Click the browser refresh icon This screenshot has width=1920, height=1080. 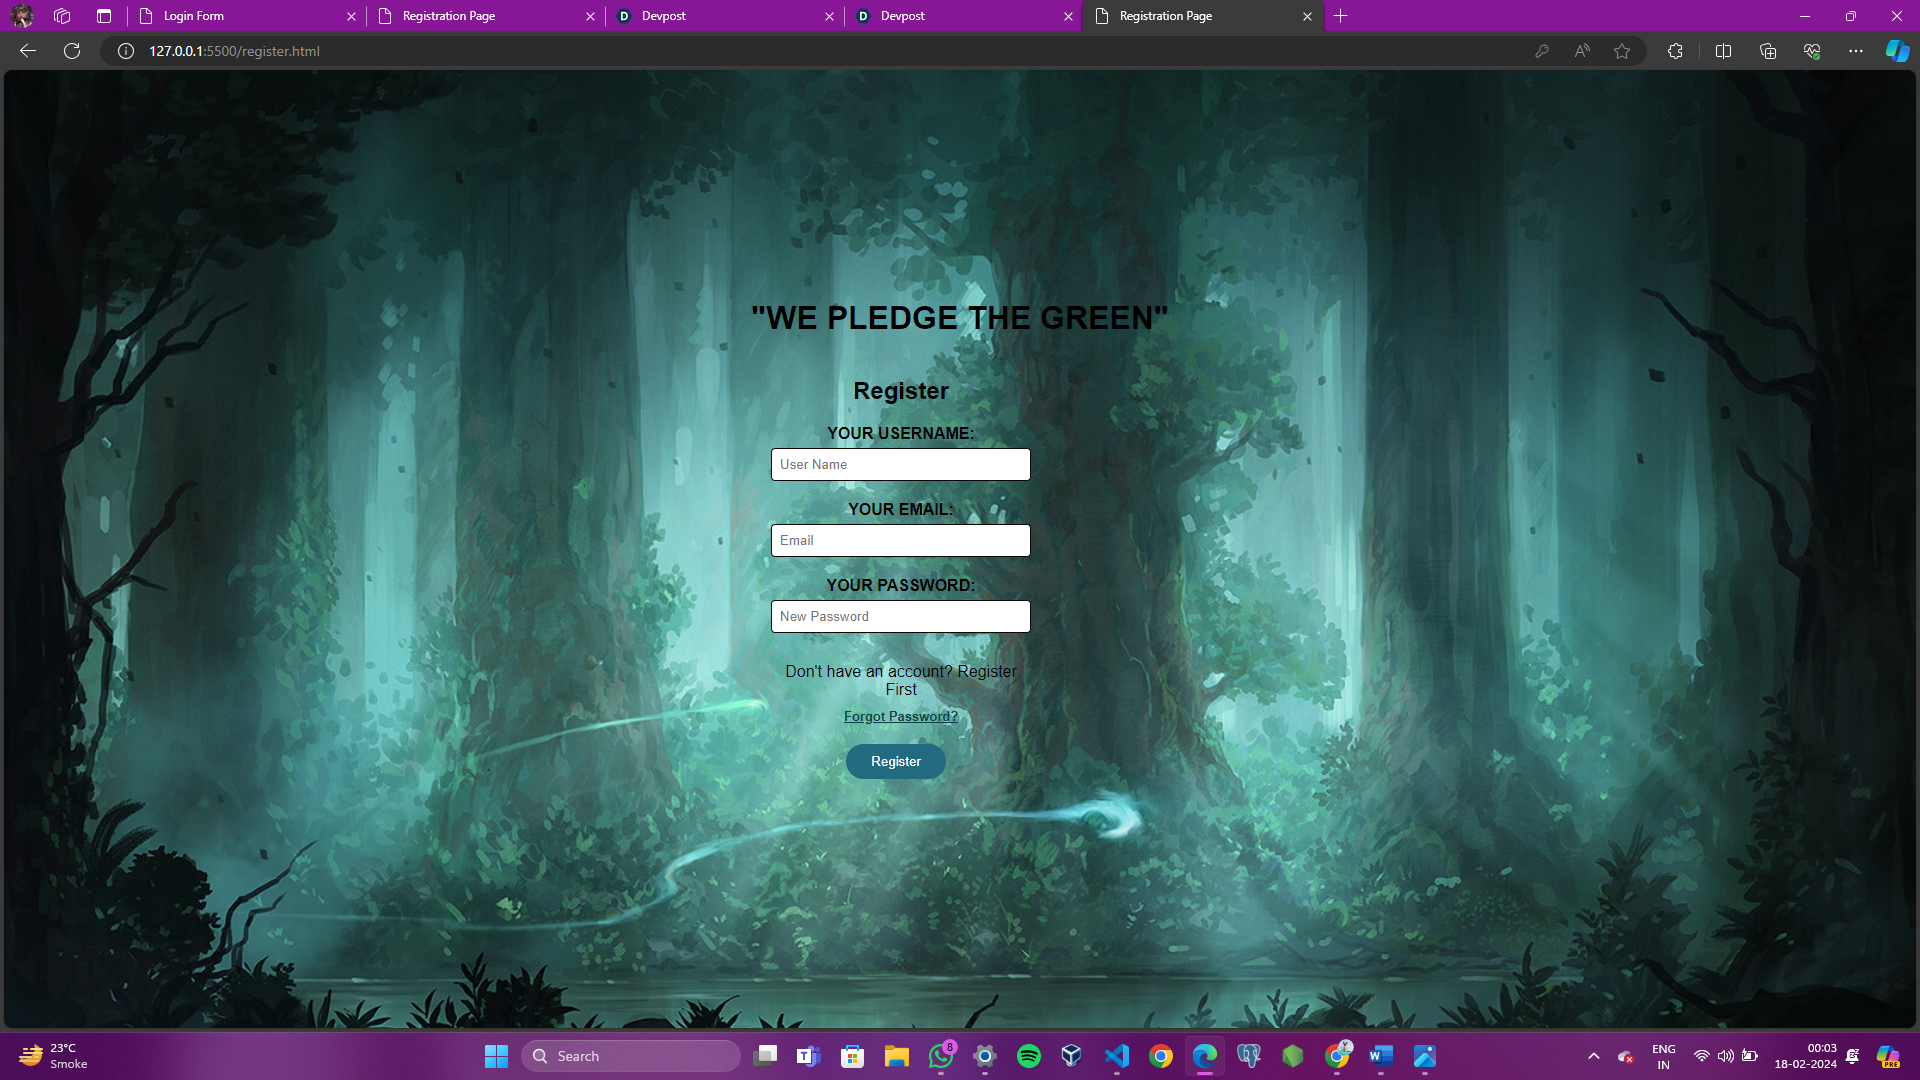(72, 51)
